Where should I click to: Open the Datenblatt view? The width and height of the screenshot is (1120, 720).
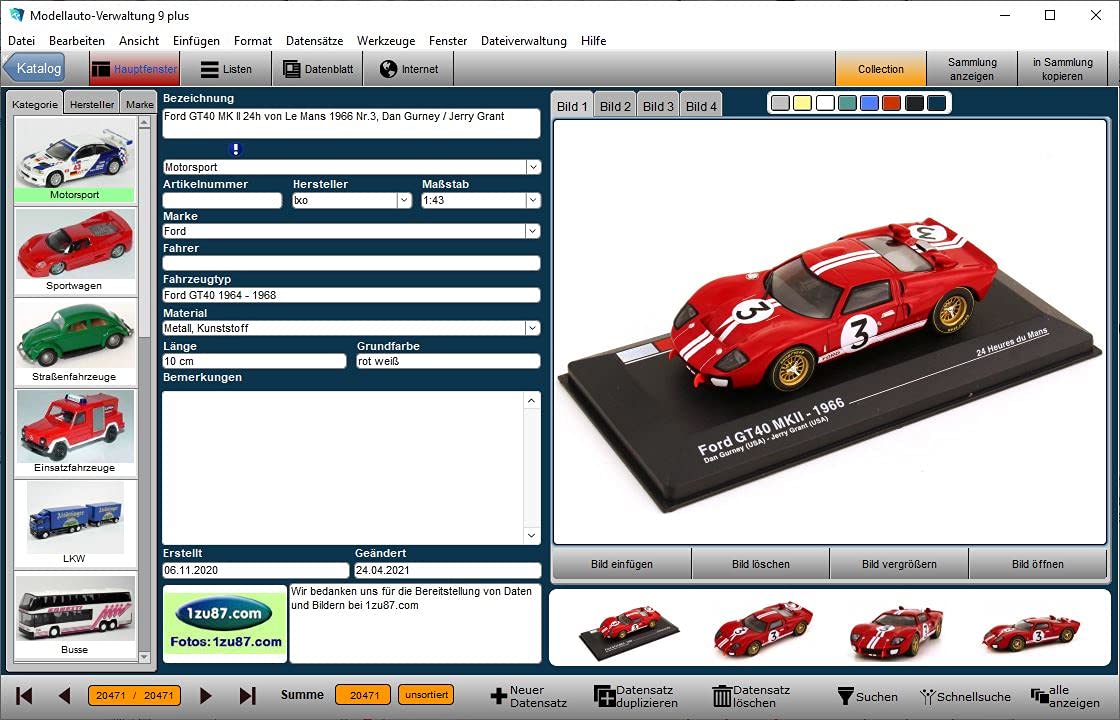tap(318, 69)
